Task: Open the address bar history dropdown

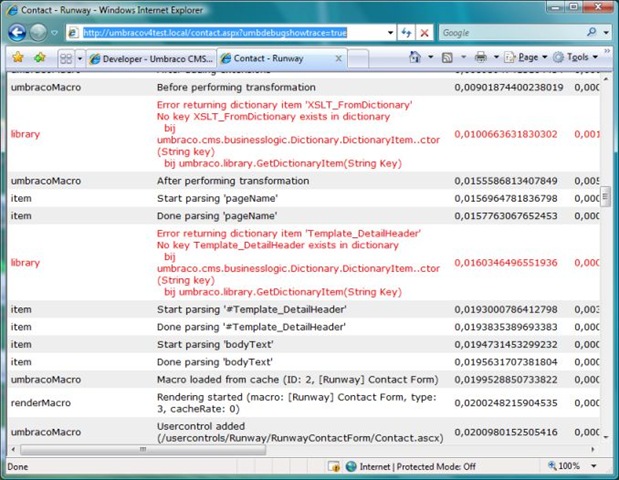Action: point(390,33)
